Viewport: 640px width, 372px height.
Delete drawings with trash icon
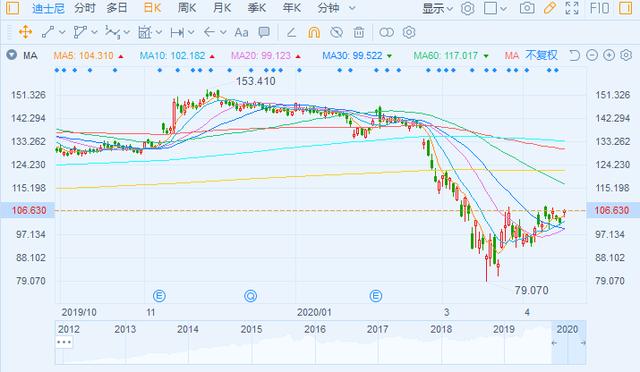click(x=359, y=32)
